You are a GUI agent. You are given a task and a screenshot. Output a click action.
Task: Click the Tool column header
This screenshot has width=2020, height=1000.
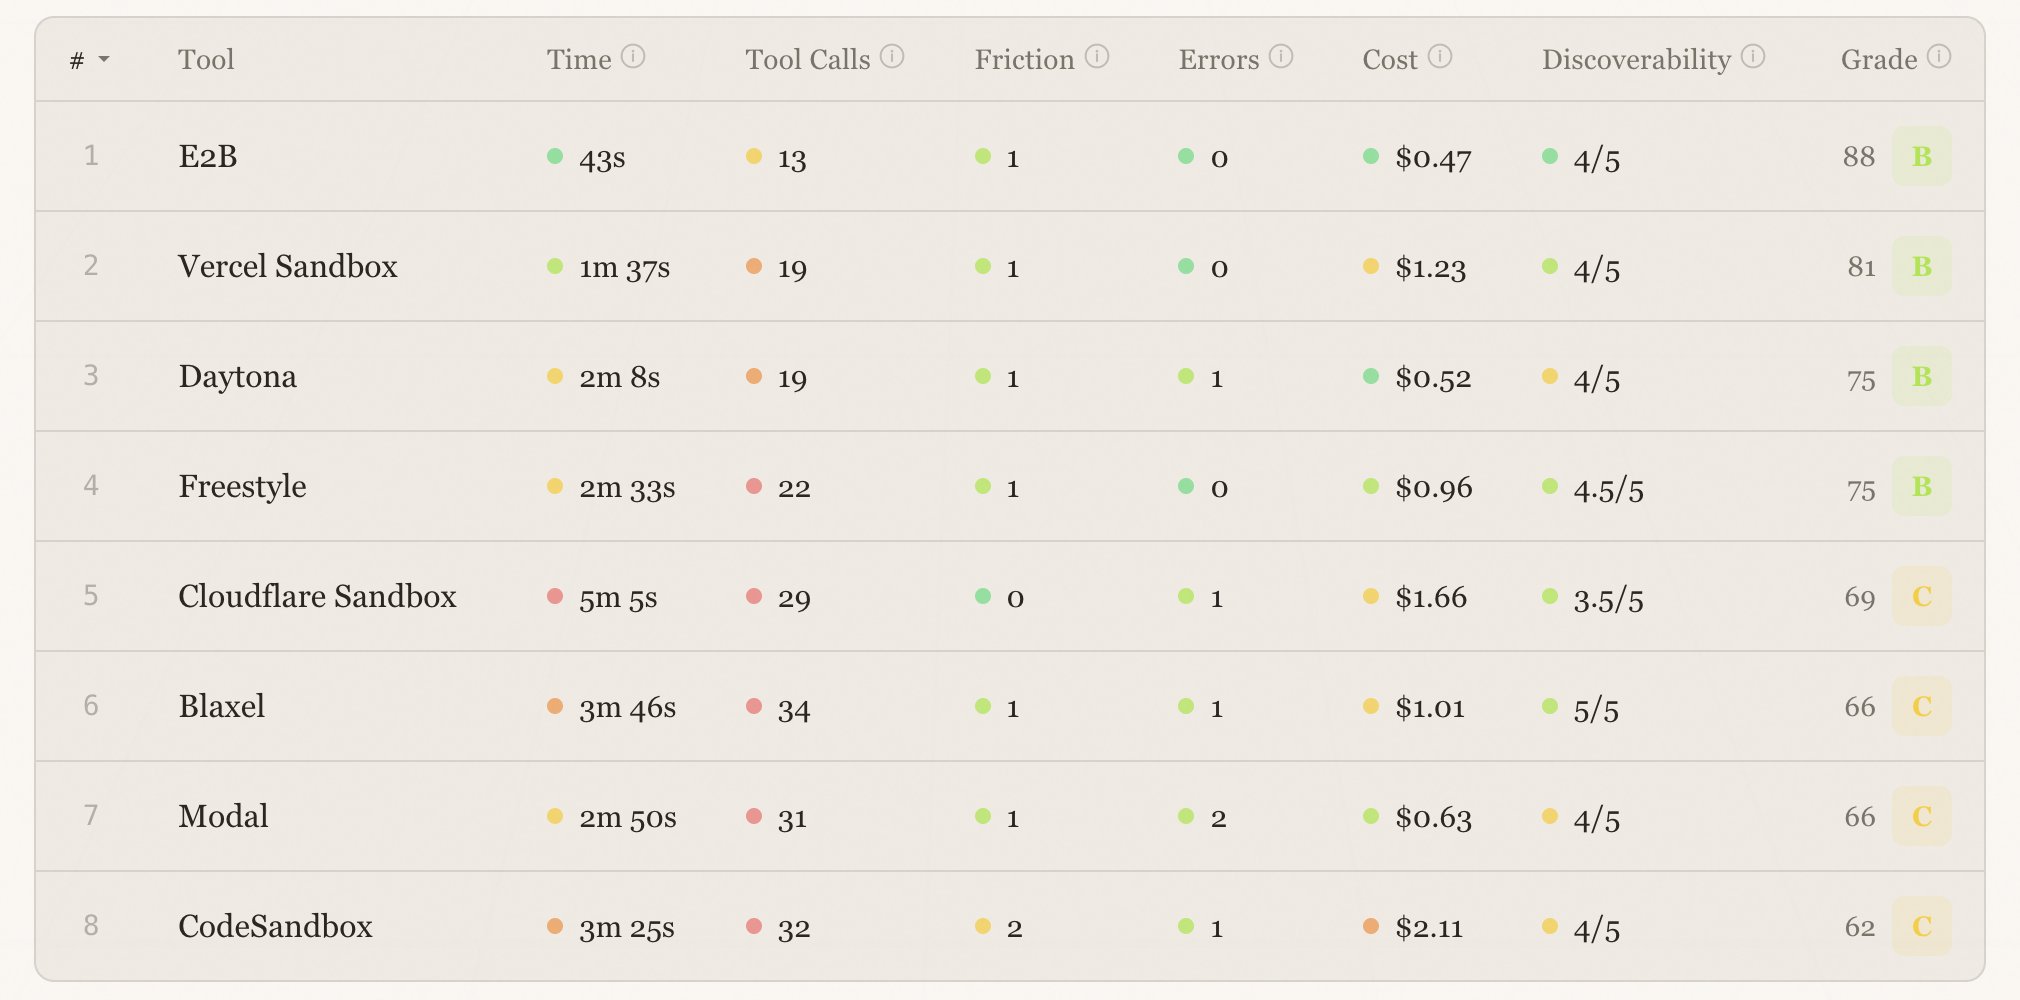(207, 60)
